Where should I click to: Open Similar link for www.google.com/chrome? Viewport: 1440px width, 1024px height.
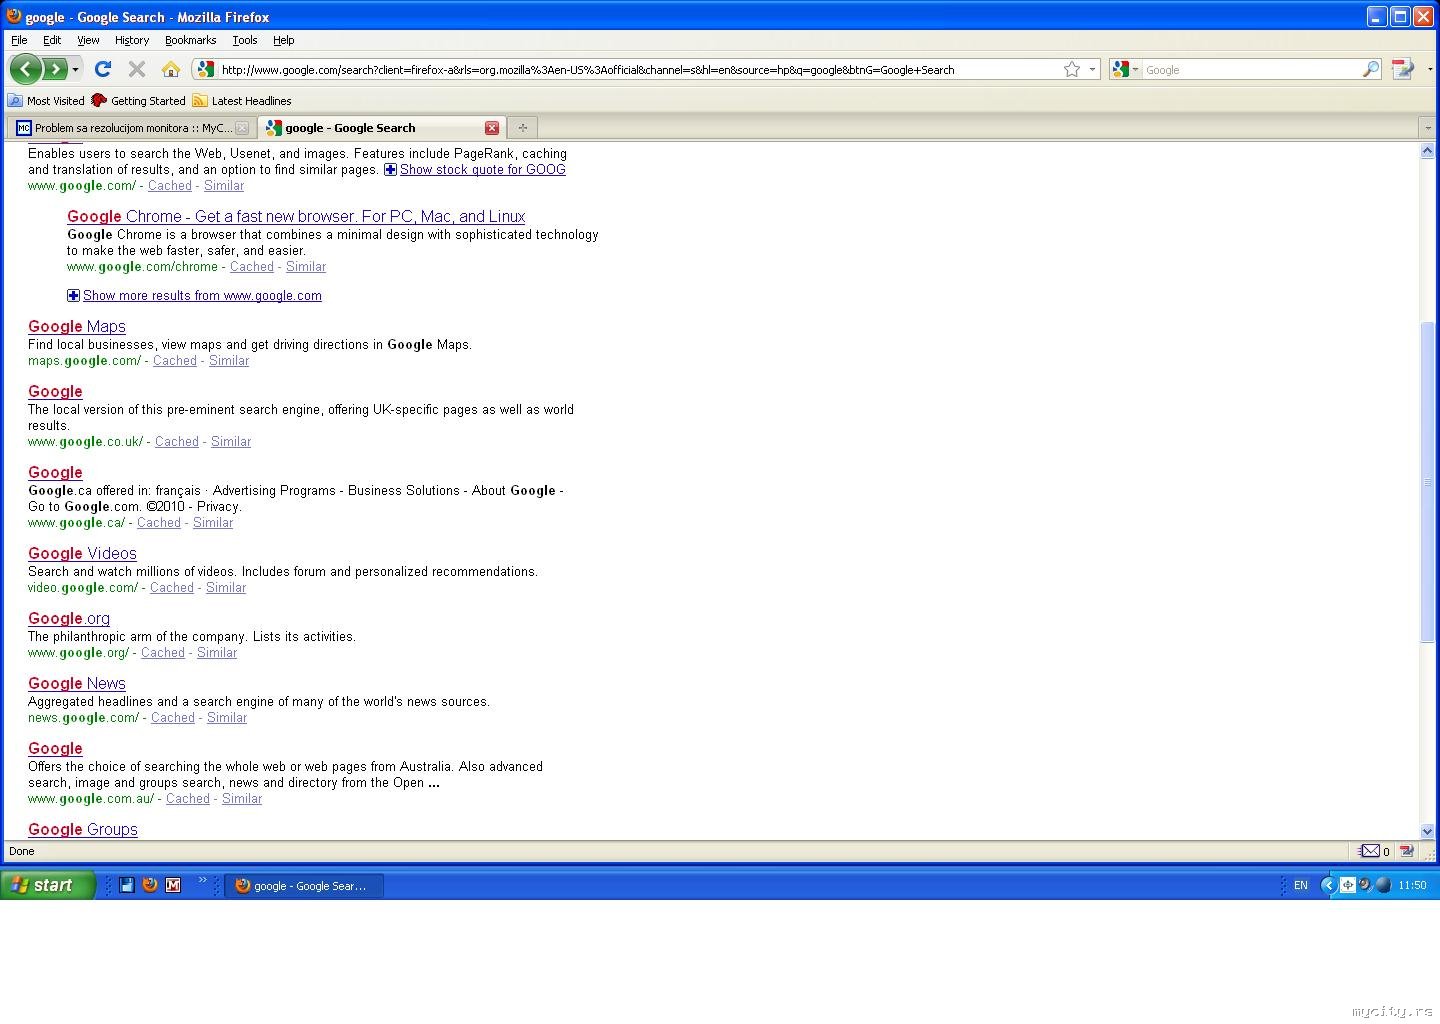pyautogui.click(x=306, y=267)
